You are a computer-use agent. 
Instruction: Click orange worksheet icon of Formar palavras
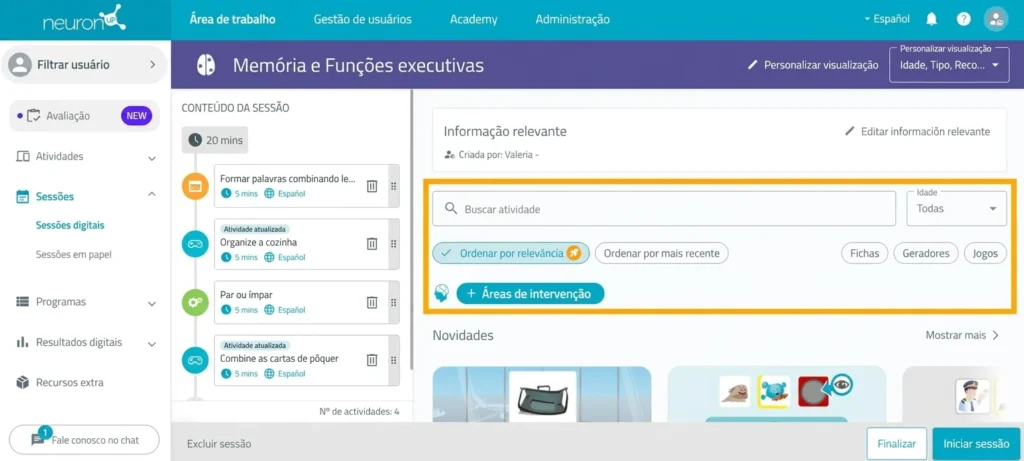(195, 187)
